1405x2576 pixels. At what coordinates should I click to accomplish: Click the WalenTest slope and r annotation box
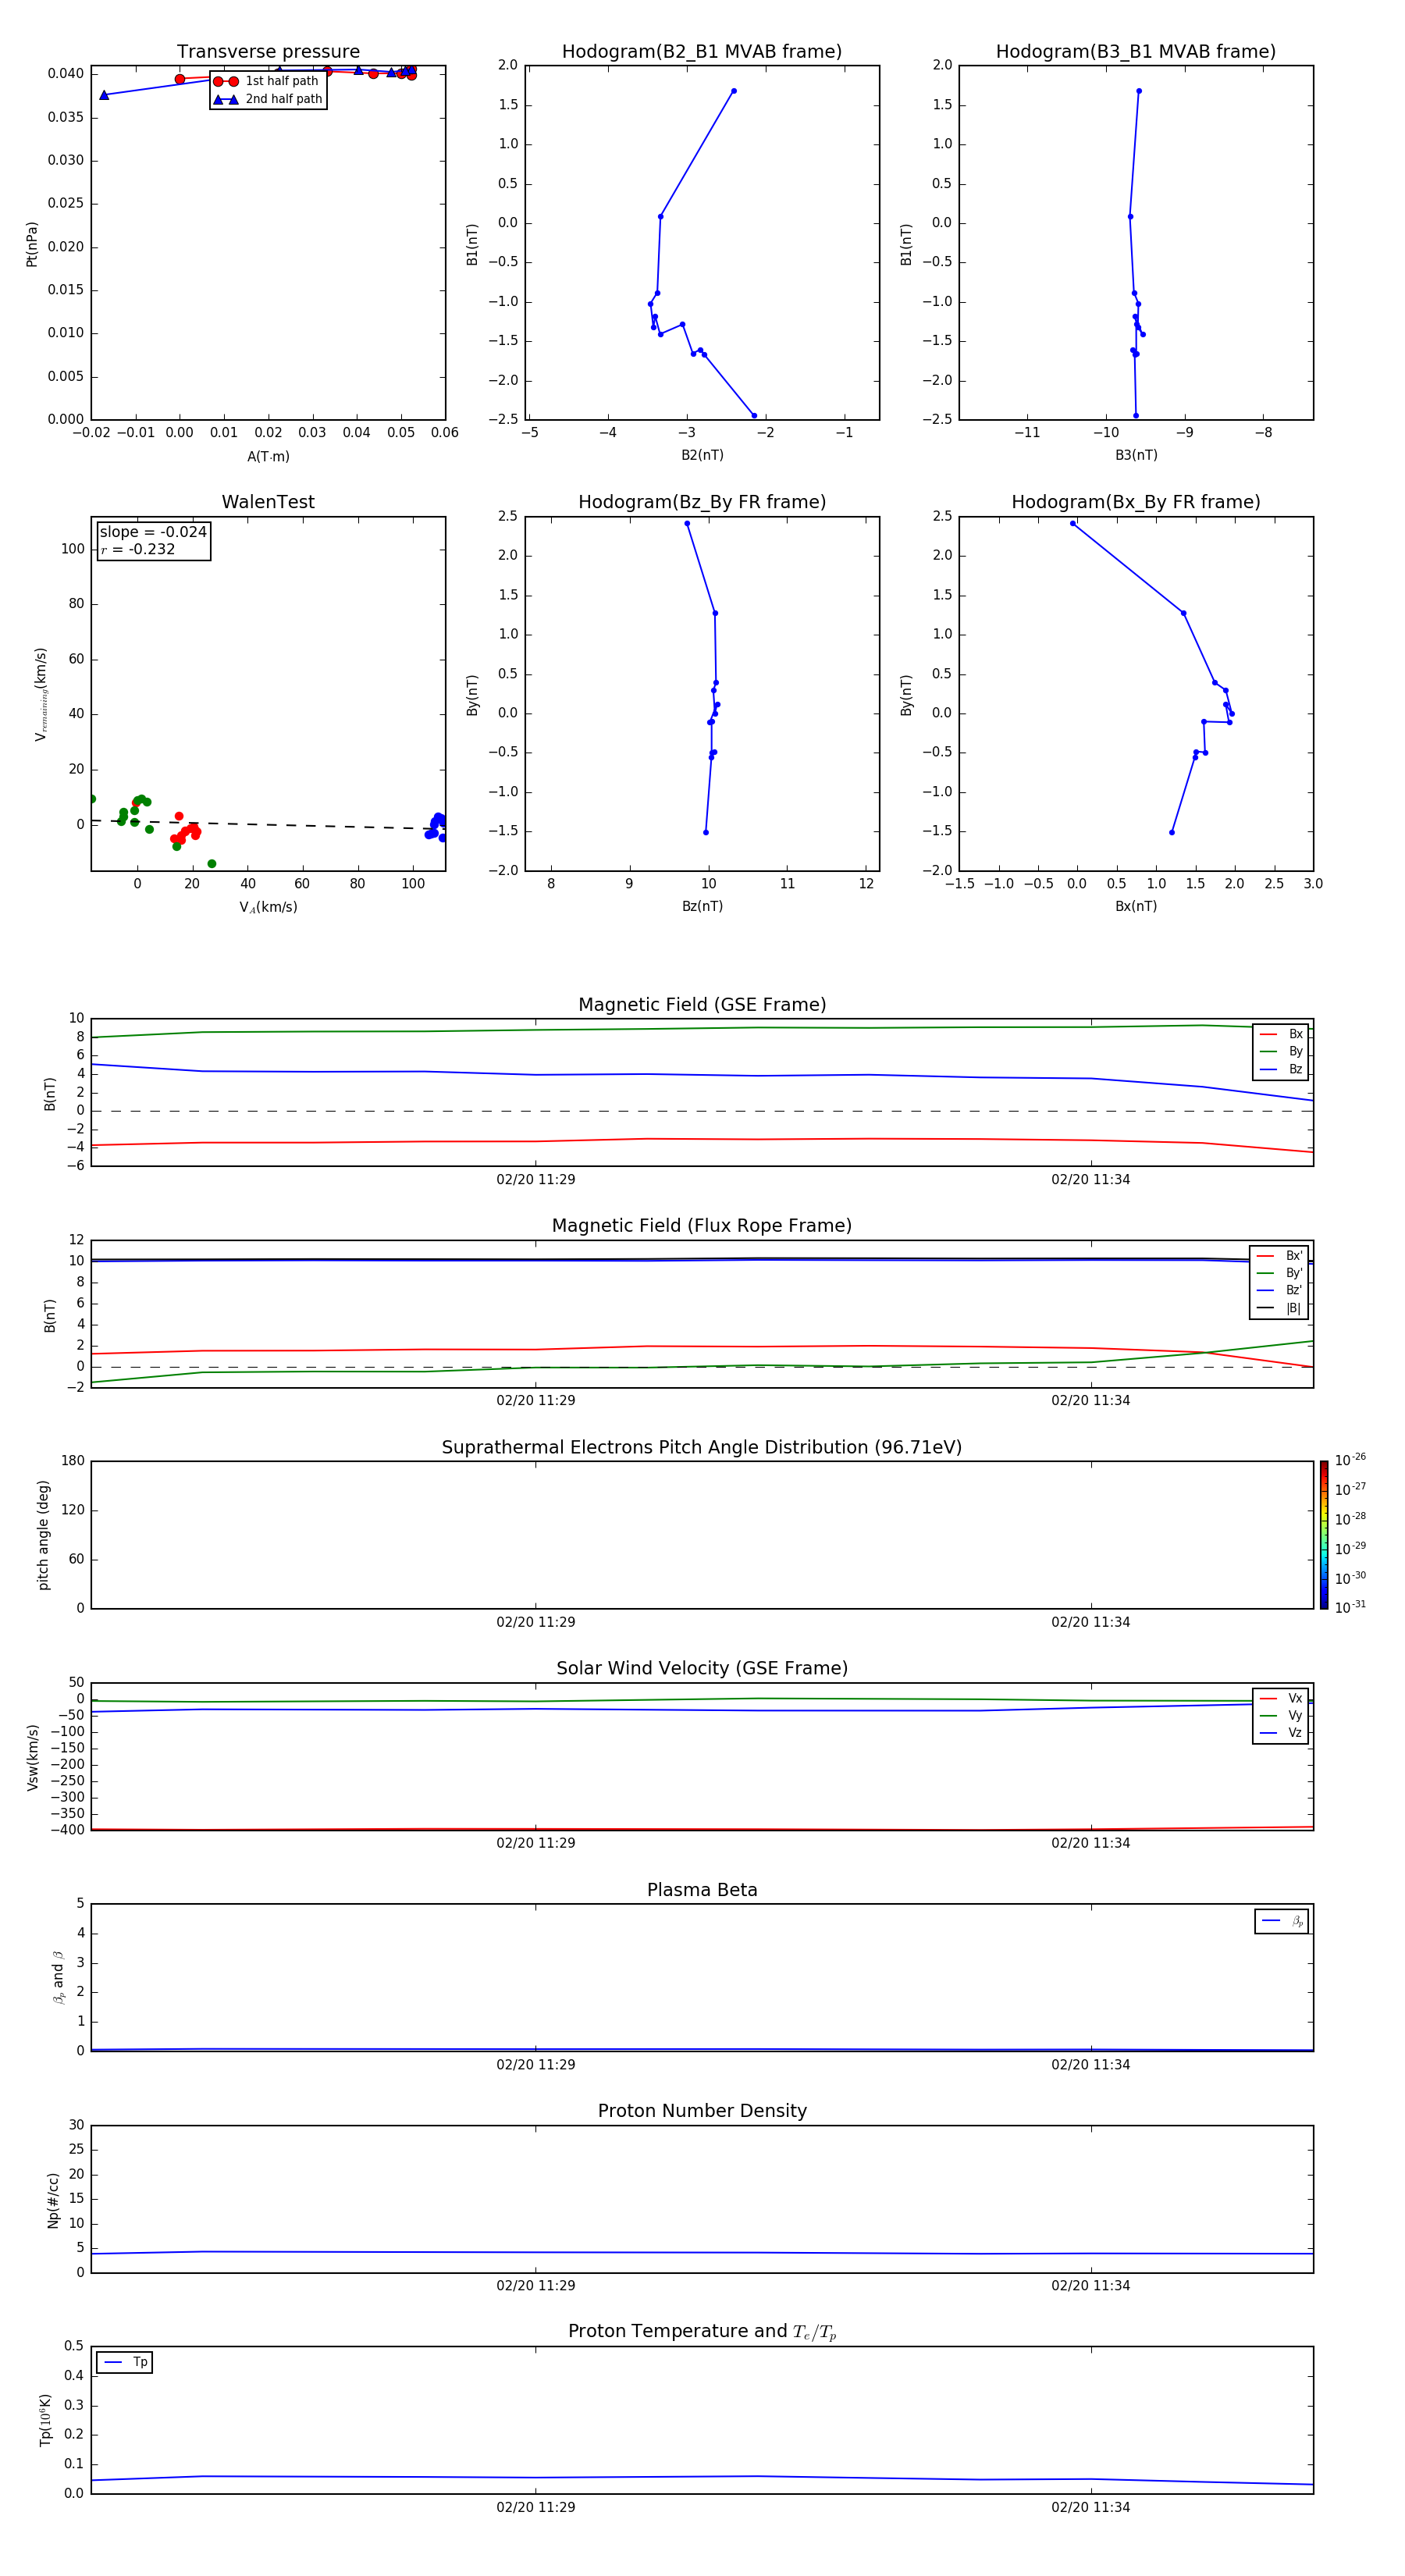pos(153,540)
